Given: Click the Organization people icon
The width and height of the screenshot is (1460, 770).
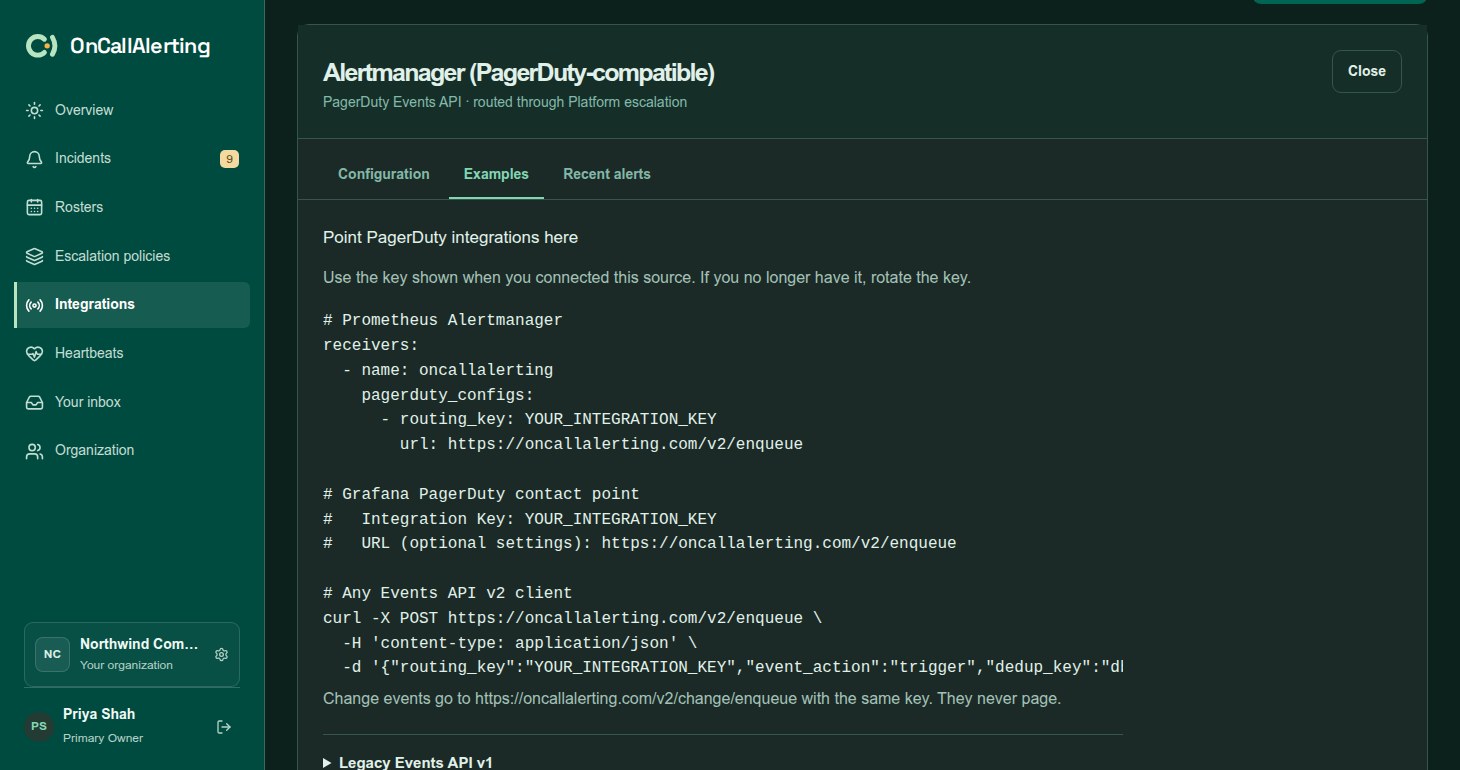Looking at the screenshot, I should (34, 451).
